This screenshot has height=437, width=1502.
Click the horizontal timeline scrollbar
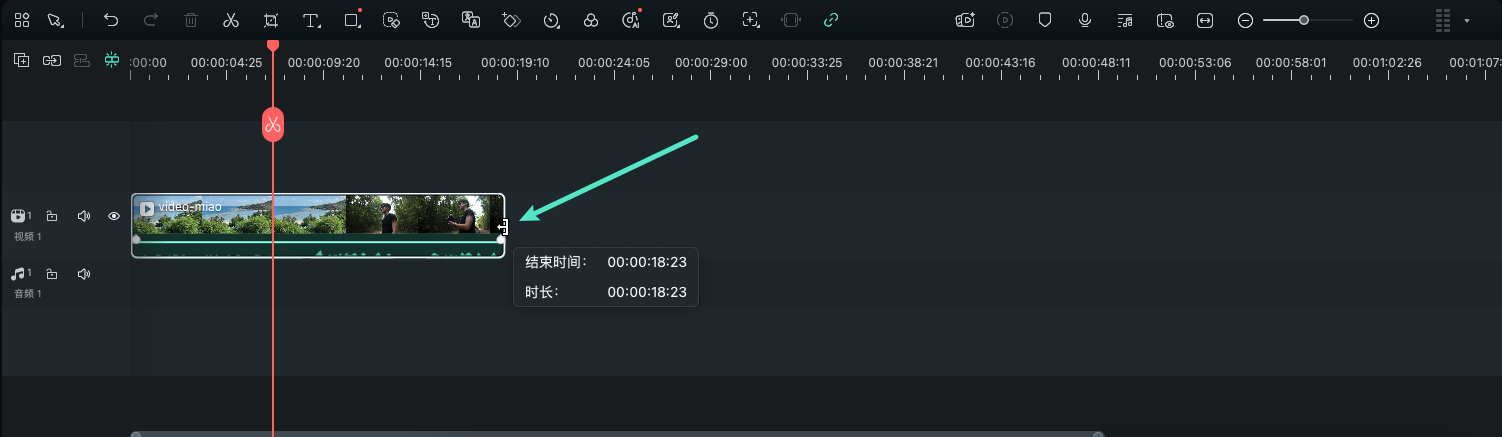click(617, 434)
